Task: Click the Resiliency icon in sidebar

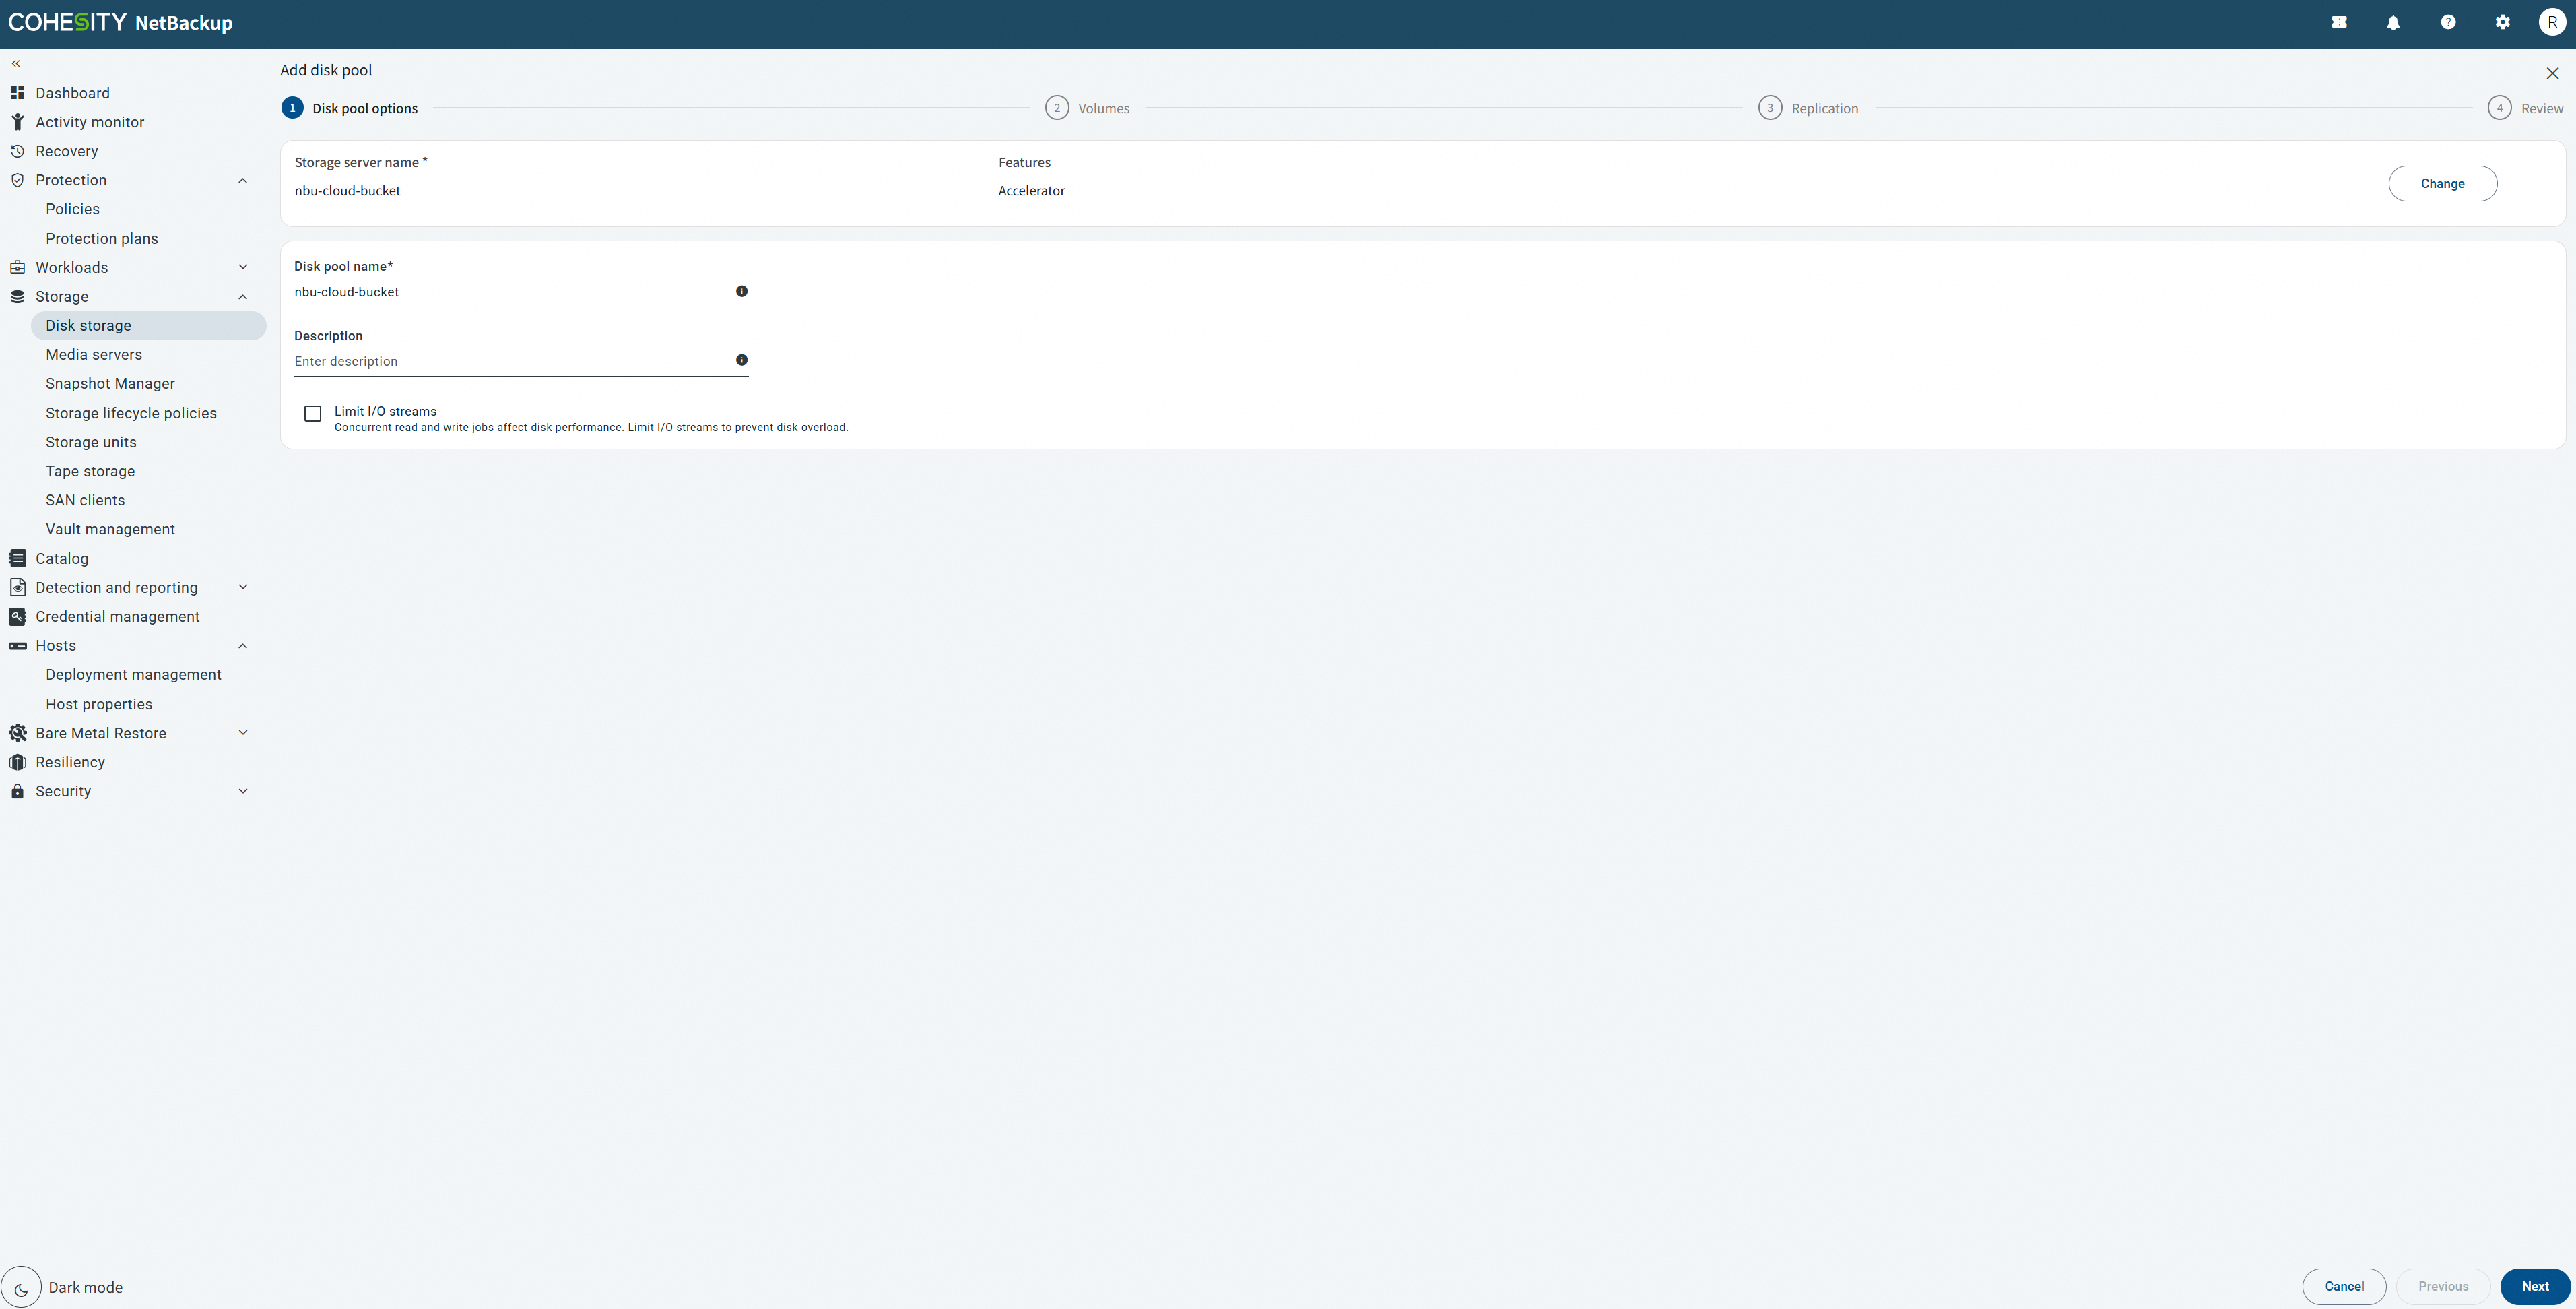Action: (x=17, y=762)
